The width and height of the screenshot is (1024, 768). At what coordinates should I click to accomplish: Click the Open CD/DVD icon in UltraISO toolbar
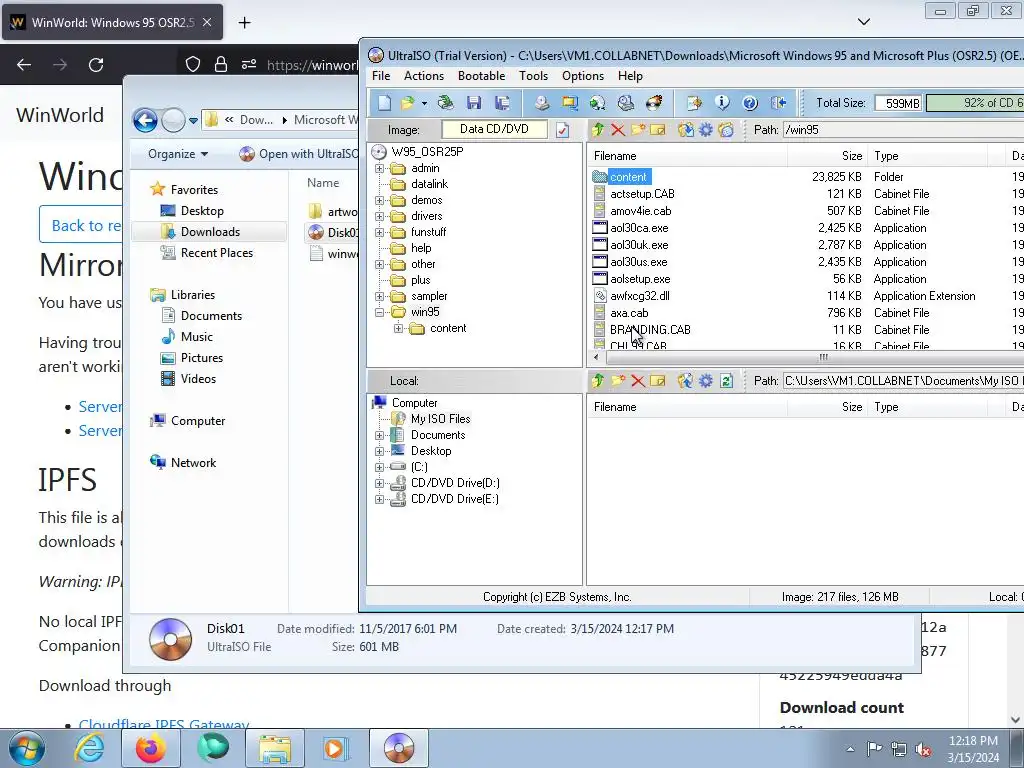tap(446, 103)
